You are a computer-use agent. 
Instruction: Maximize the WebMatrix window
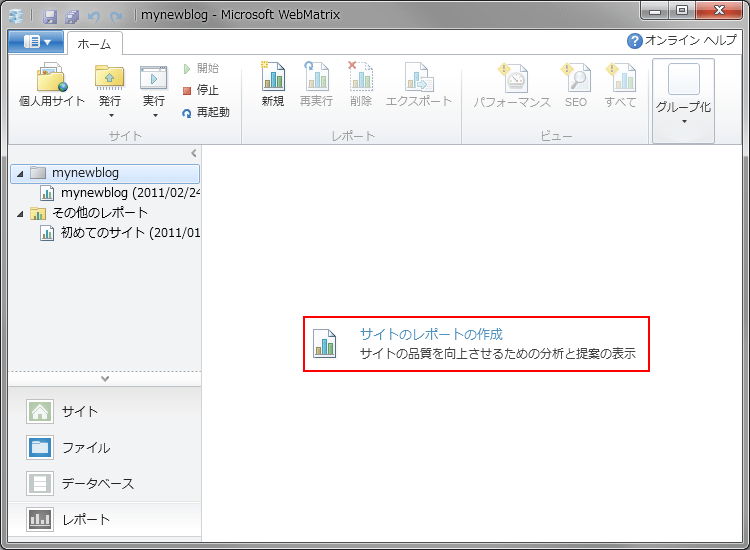click(x=682, y=11)
